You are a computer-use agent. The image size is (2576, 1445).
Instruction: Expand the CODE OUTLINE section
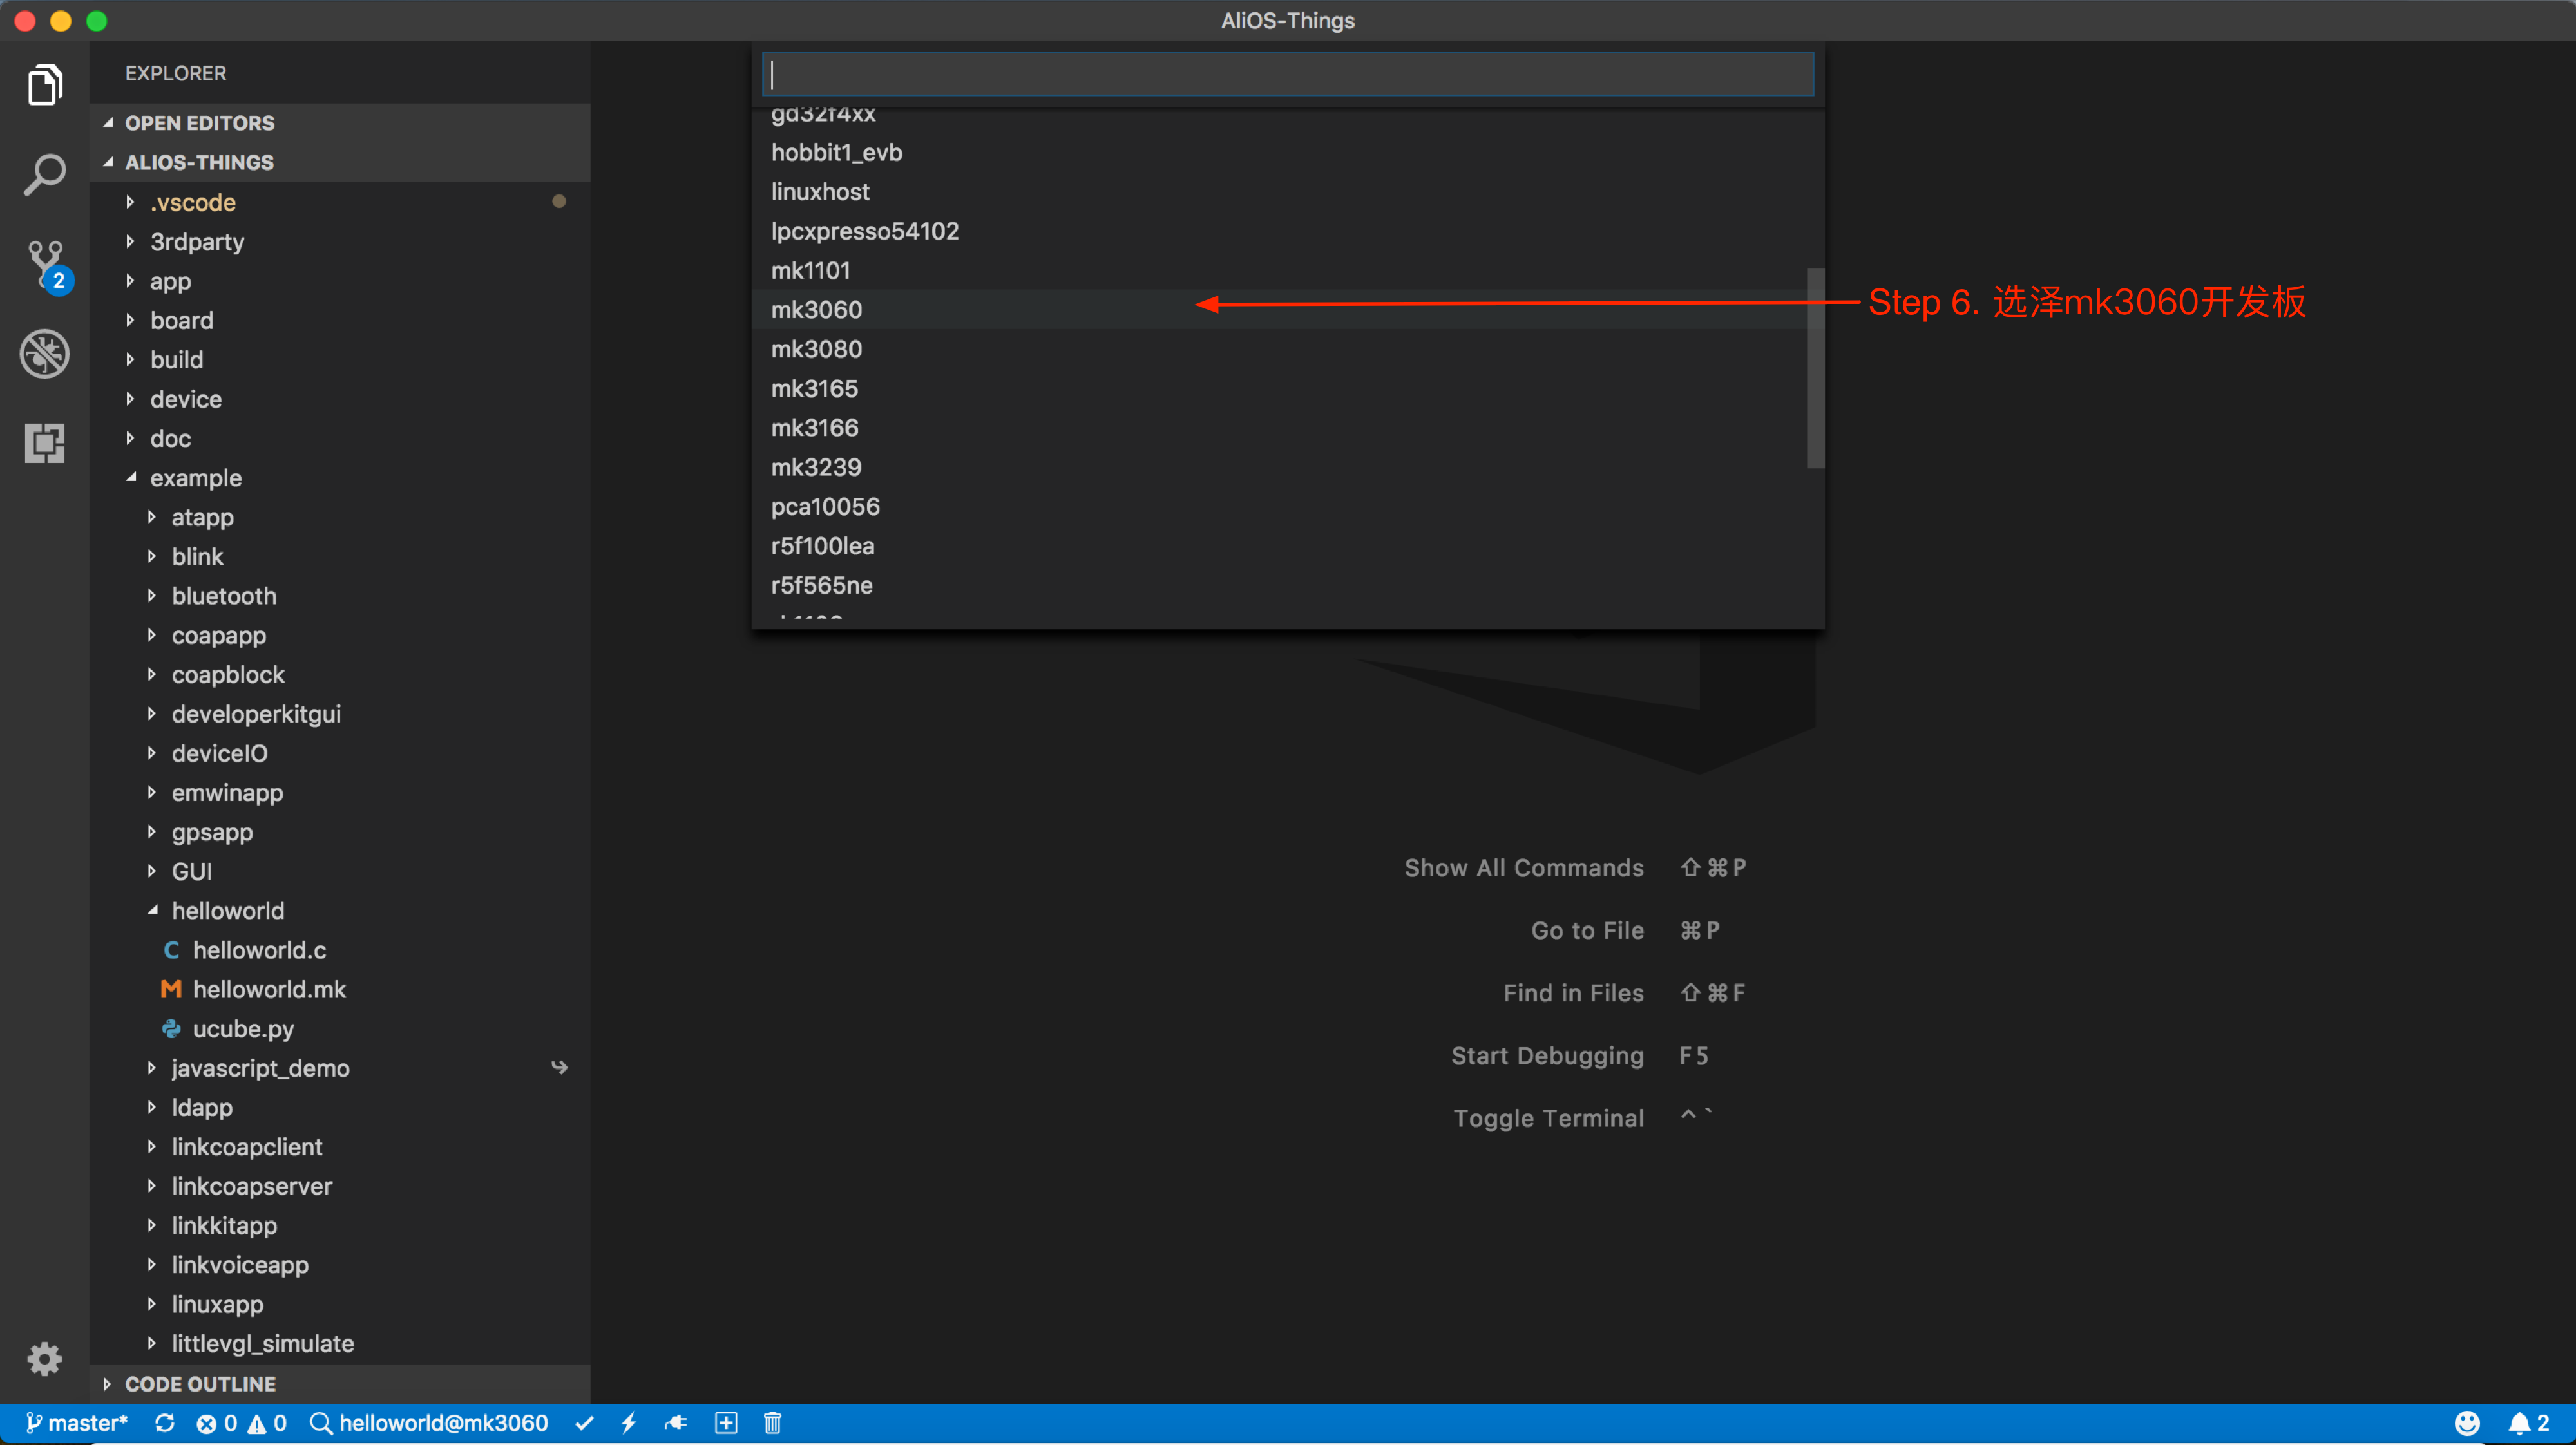pos(200,1384)
